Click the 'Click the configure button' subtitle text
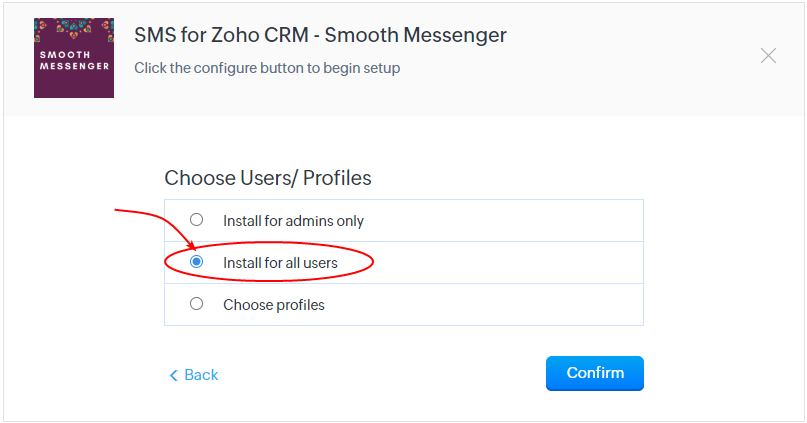The width and height of the screenshot is (807, 423). tap(267, 68)
